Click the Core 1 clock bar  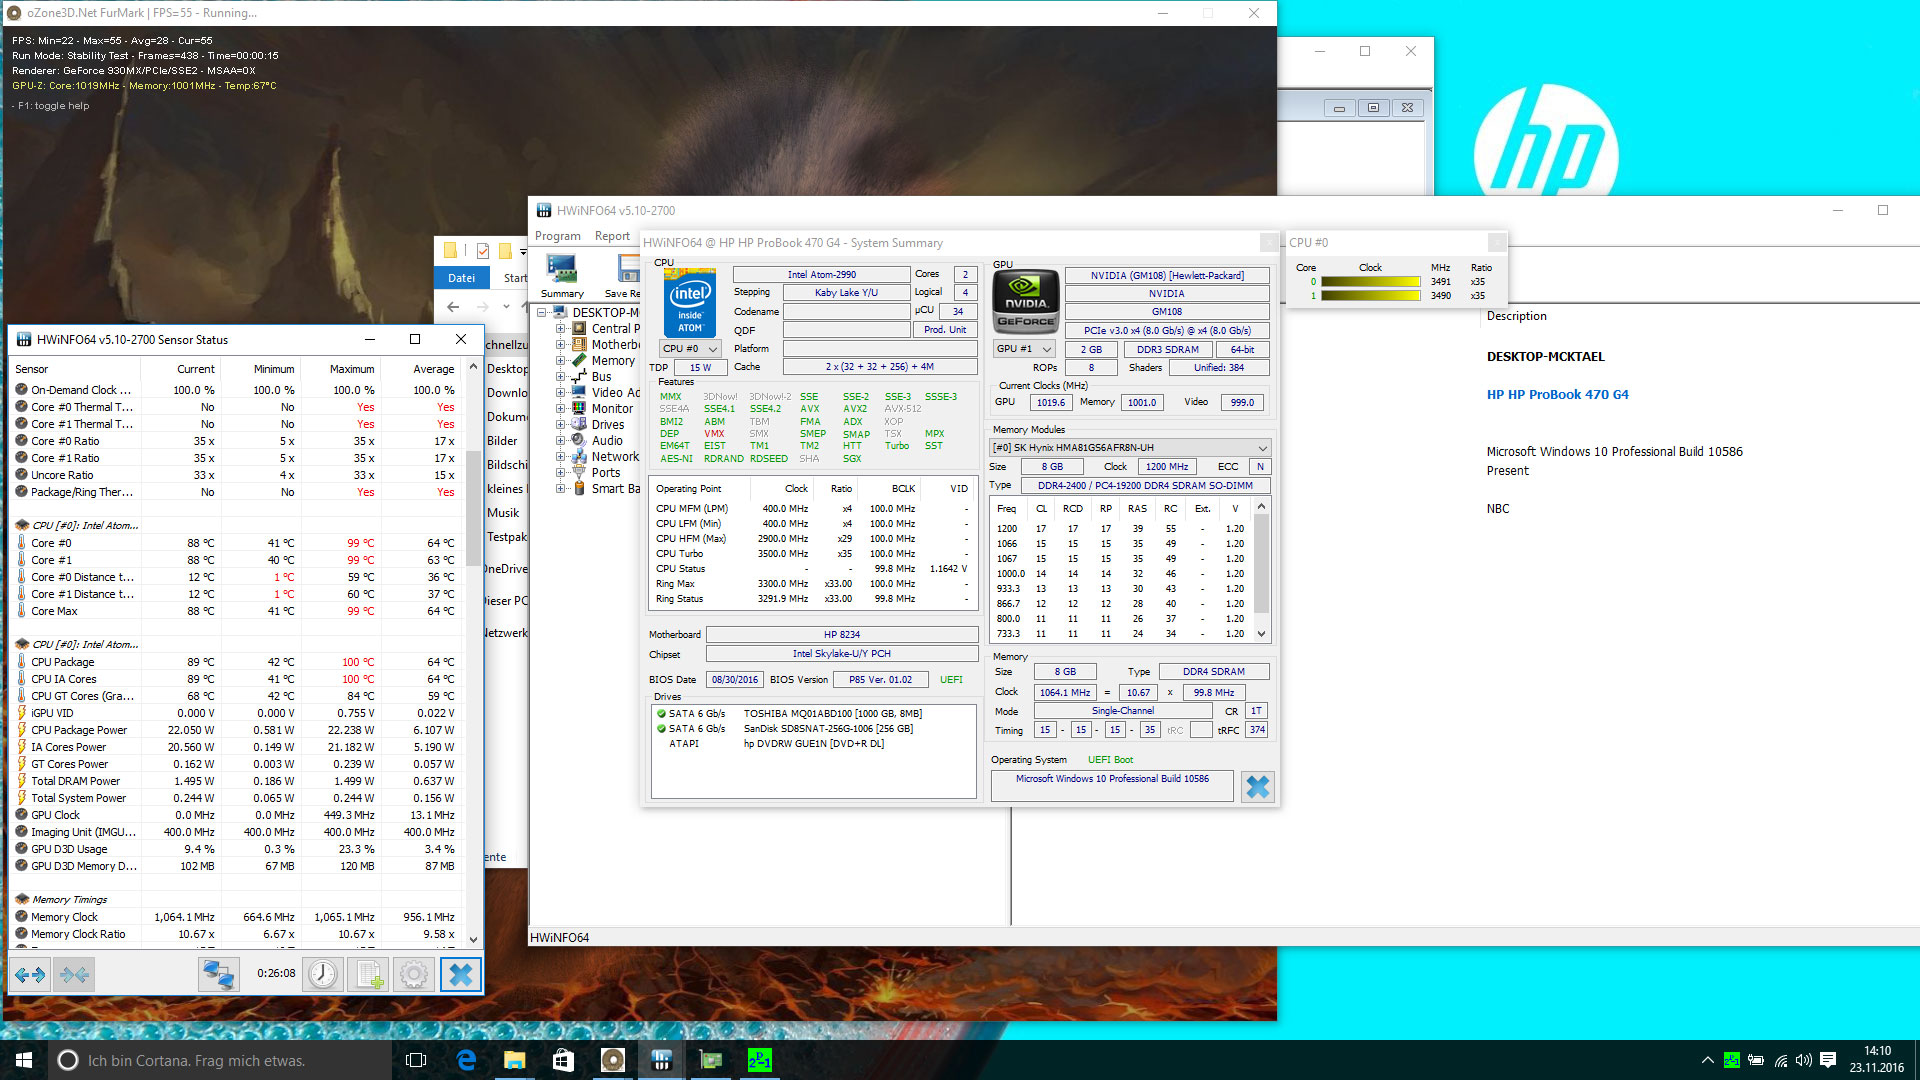1371,296
